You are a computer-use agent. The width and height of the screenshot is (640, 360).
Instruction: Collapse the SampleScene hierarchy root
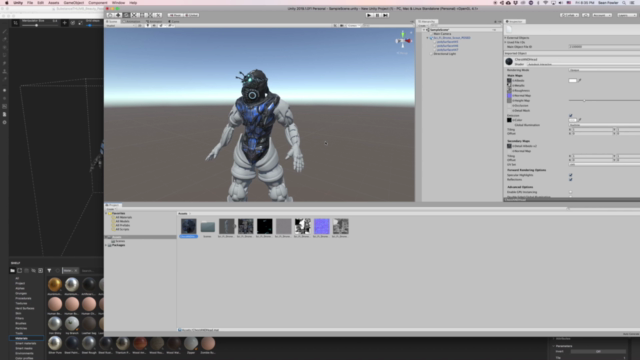pyautogui.click(x=424, y=30)
